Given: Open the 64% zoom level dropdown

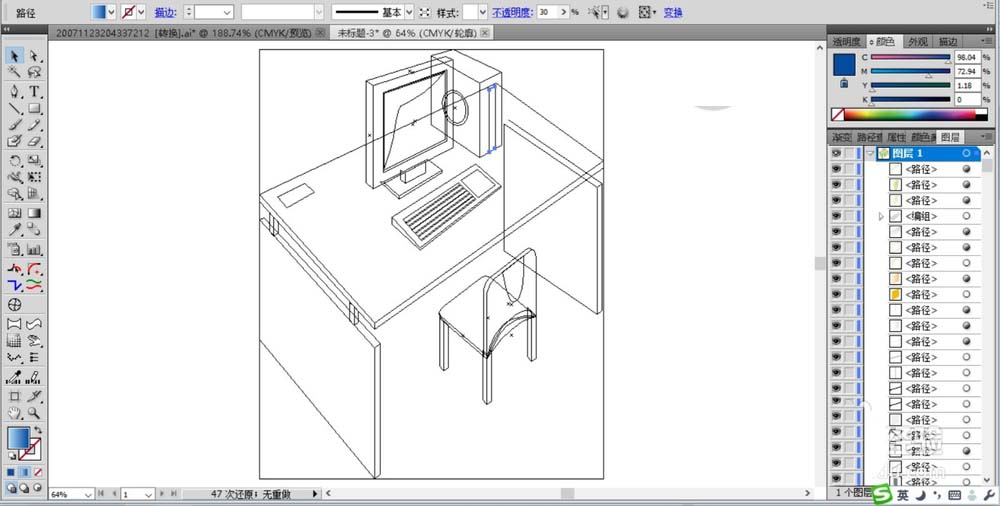Looking at the screenshot, I should pyautogui.click(x=88, y=494).
